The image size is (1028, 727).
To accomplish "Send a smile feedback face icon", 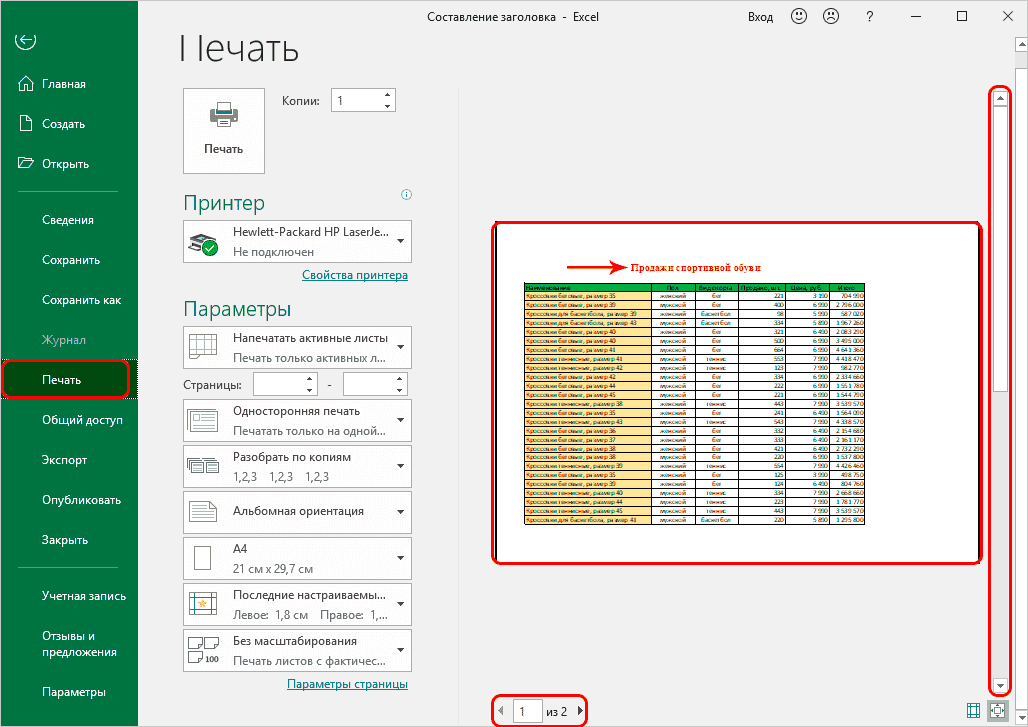I will click(799, 17).
